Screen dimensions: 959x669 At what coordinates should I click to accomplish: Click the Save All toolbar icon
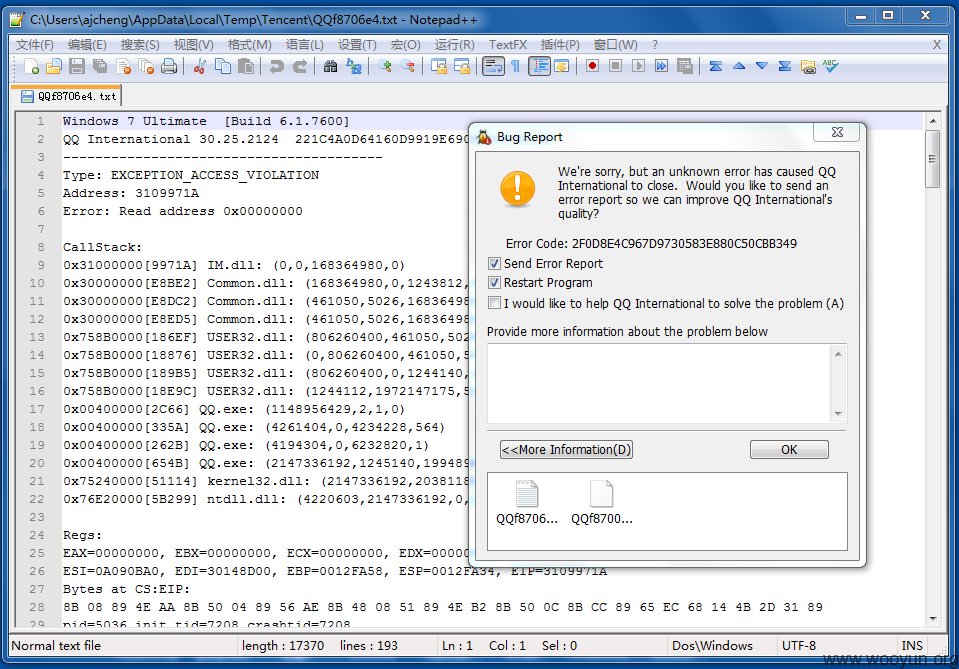tap(100, 66)
